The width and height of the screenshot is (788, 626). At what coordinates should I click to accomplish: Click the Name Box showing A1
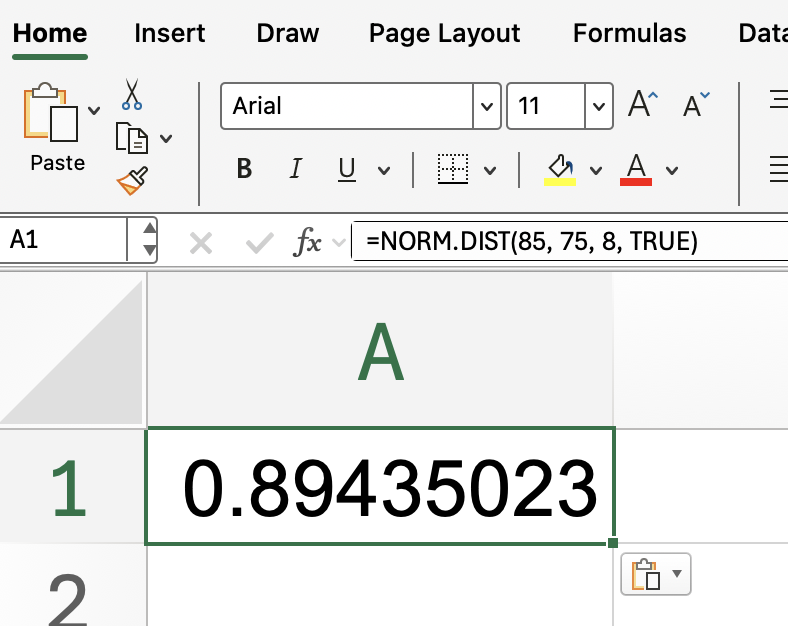[x=65, y=240]
